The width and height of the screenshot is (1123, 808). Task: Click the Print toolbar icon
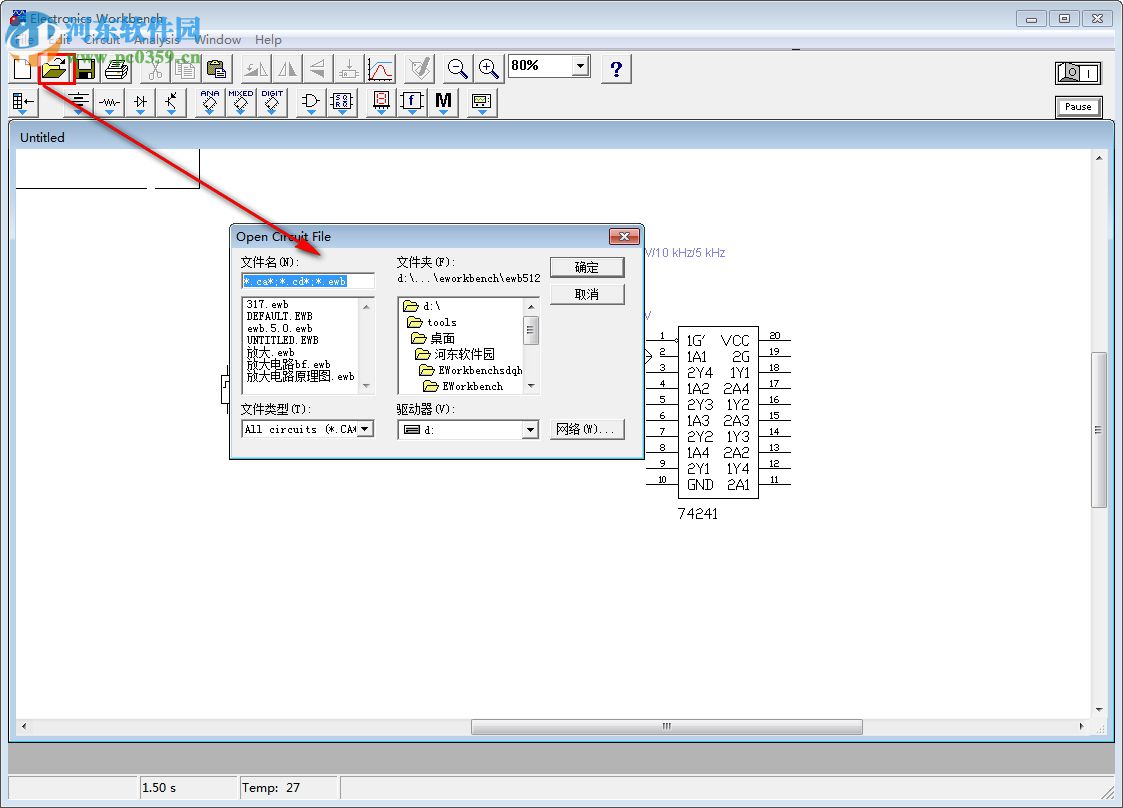tap(115, 69)
